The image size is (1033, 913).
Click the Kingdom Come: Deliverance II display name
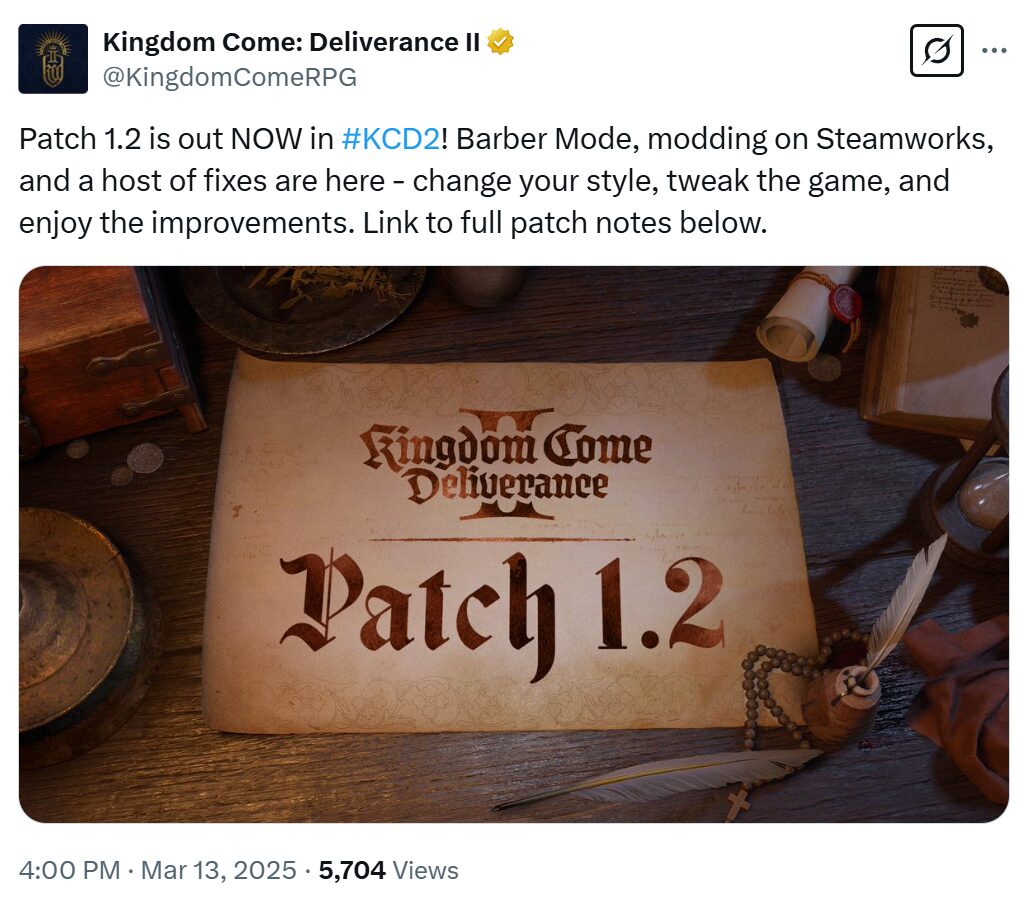[x=291, y=42]
